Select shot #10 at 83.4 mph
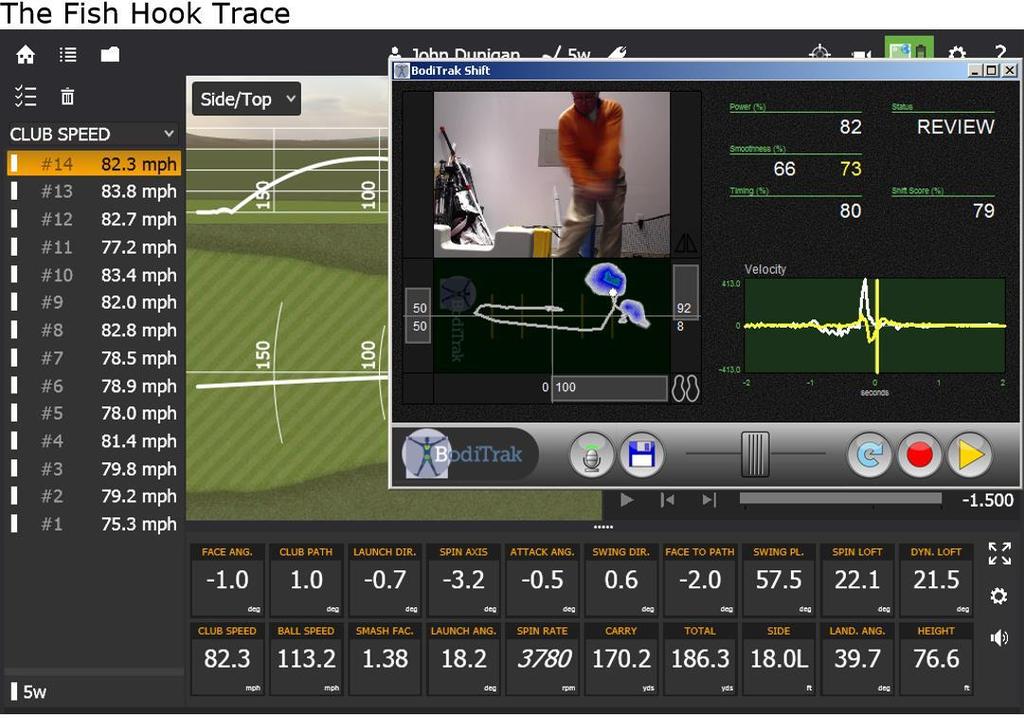 pyautogui.click(x=108, y=275)
